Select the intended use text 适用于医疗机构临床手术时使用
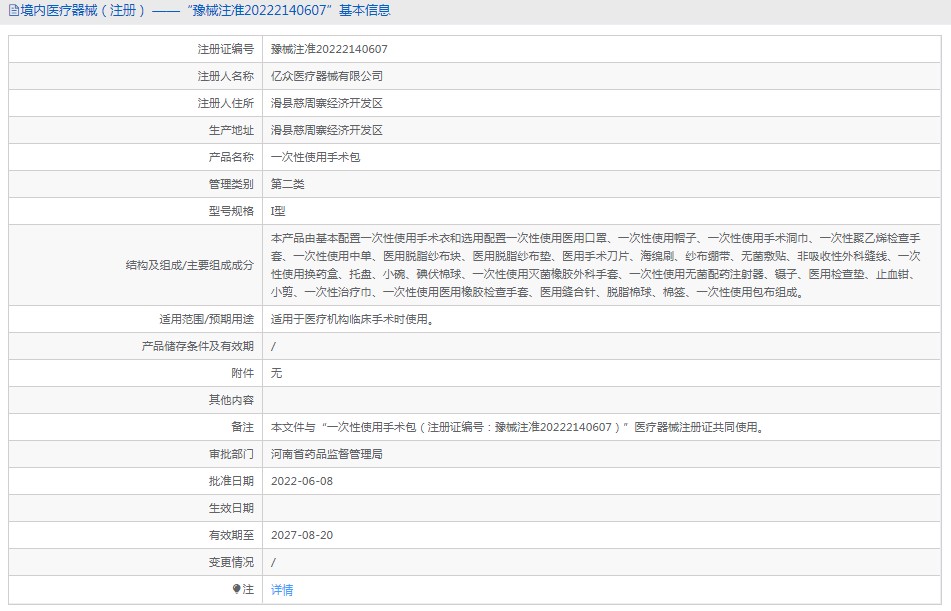The image size is (951, 611). [x=353, y=319]
